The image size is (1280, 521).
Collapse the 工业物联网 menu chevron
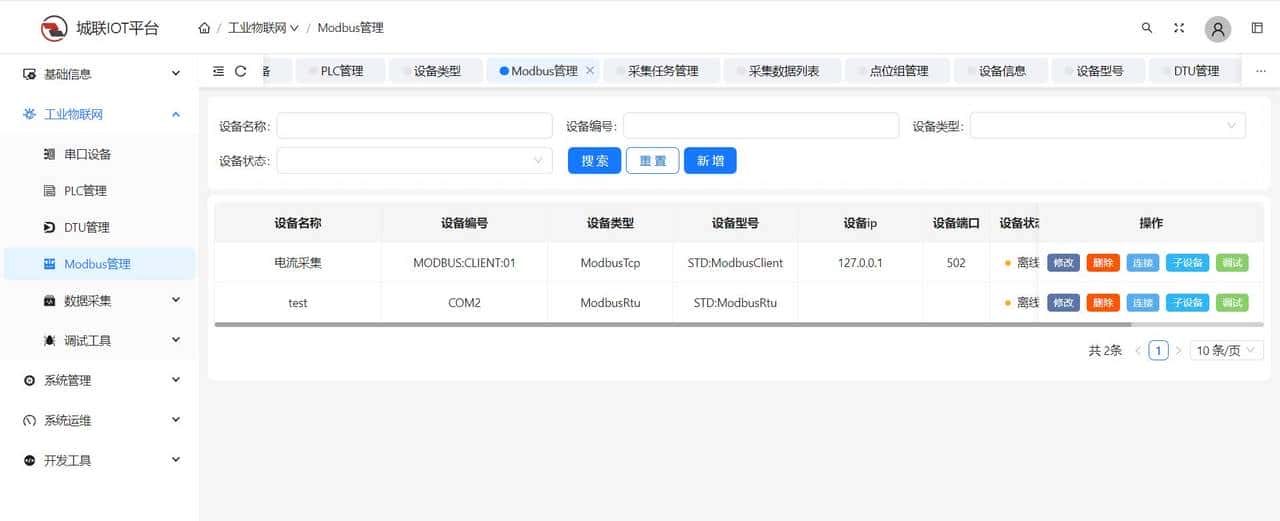point(176,114)
